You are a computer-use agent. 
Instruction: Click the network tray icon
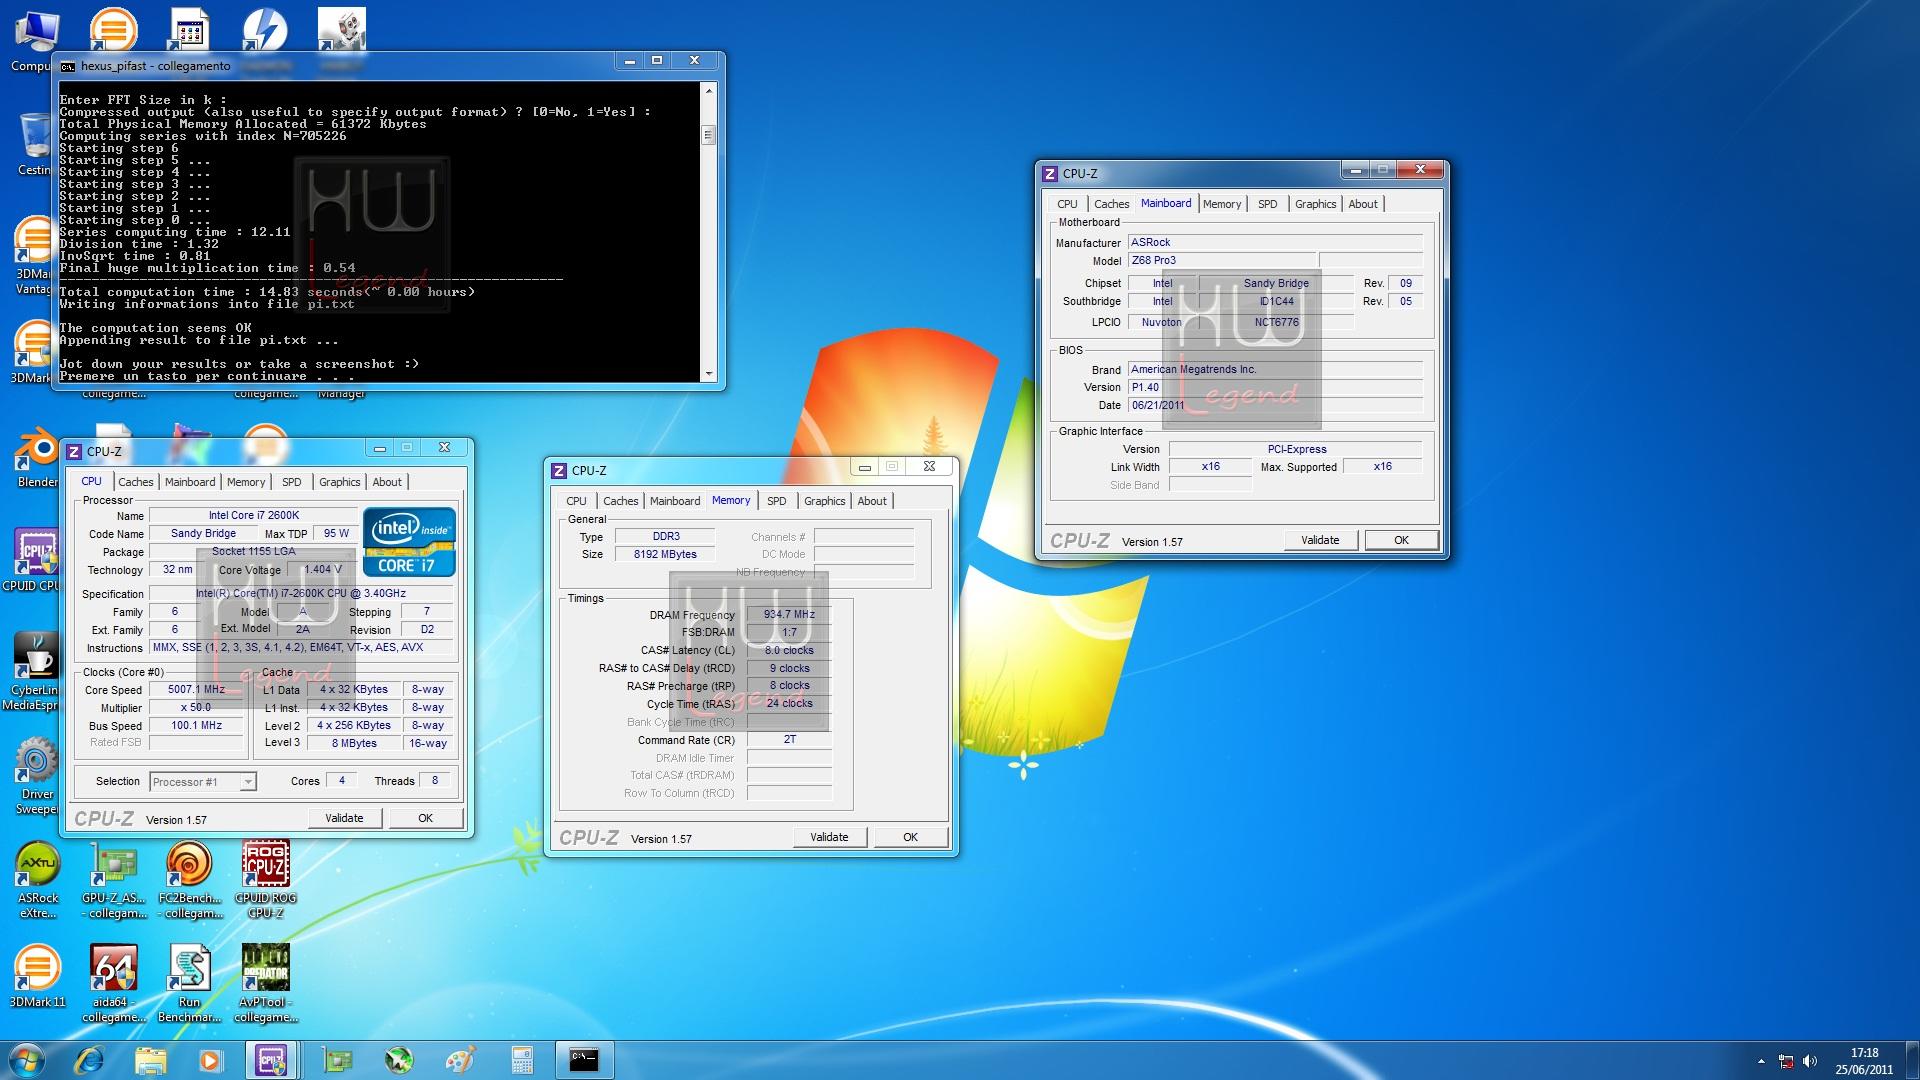(x=1786, y=1061)
